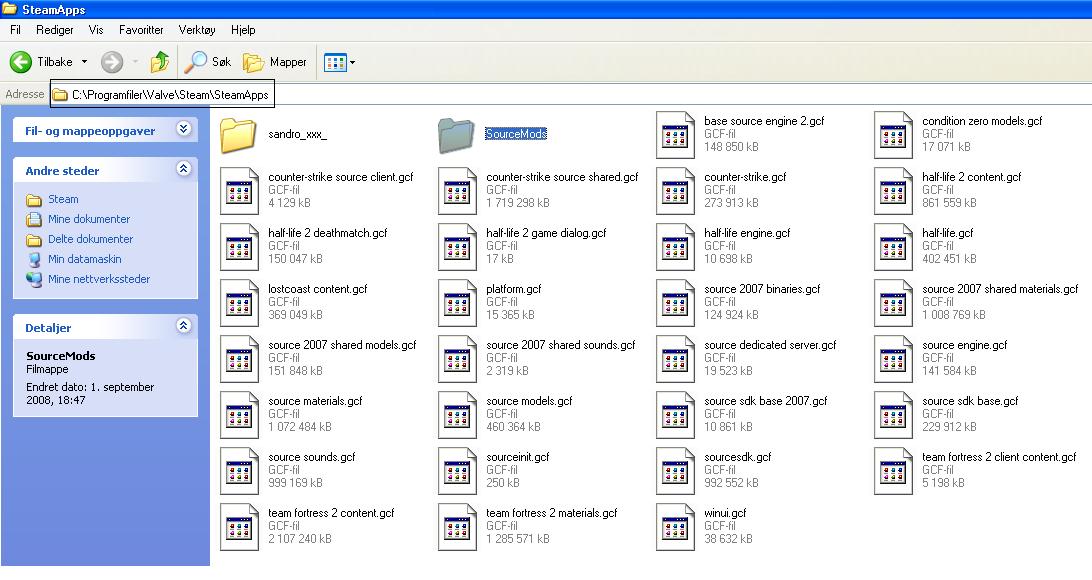Viewport: 1092px width, 580px height.
Task: Click the highlighted SourceMods folder name
Action: click(x=516, y=134)
